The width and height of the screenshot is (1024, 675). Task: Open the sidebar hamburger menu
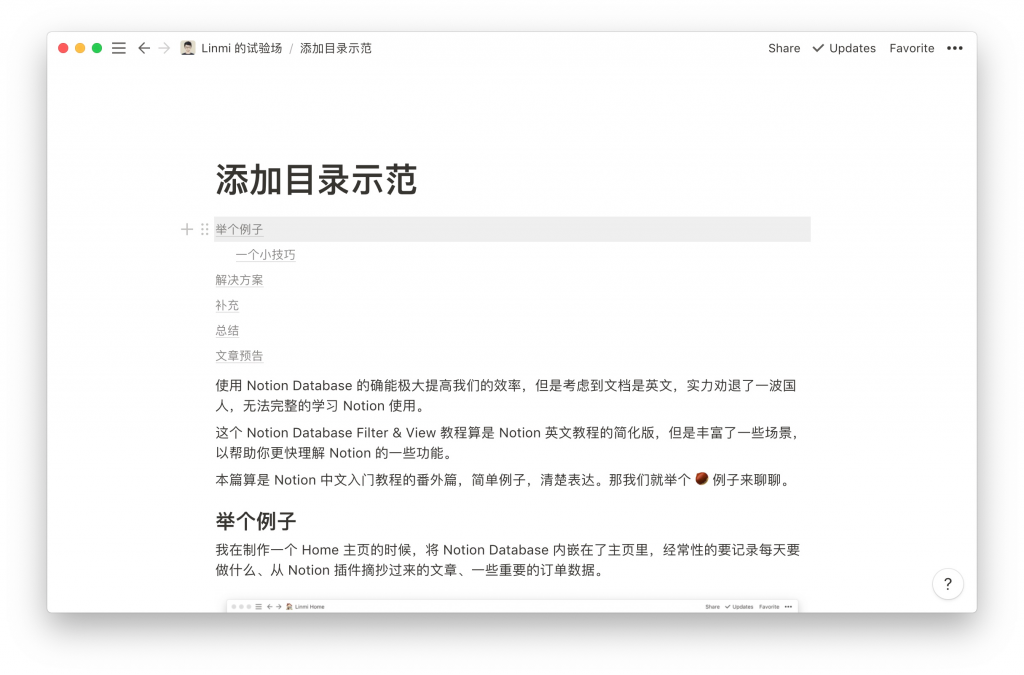118,48
